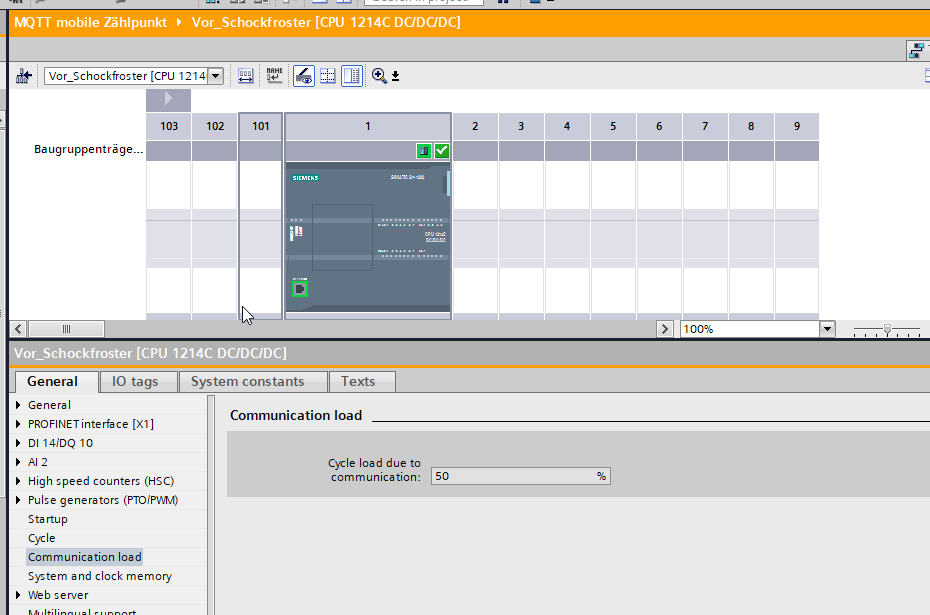The width and height of the screenshot is (930, 615).
Task: Click the zoom download arrow icon
Action: (x=396, y=77)
